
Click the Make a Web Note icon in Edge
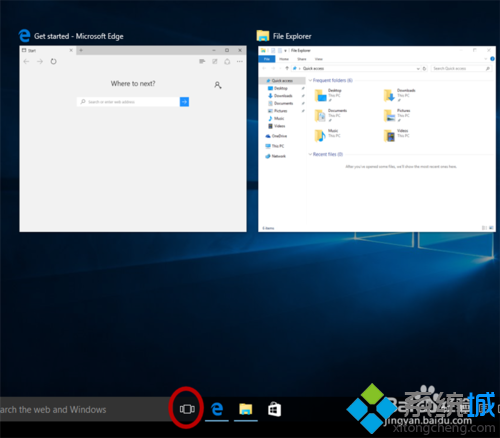click(215, 61)
